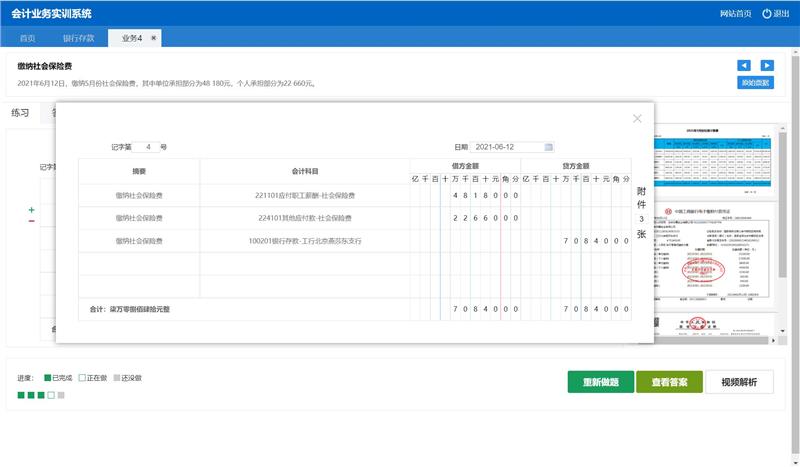Viewport: 800px width, 467px height.
Task: Click the 退出 power icon
Action: [767, 14]
